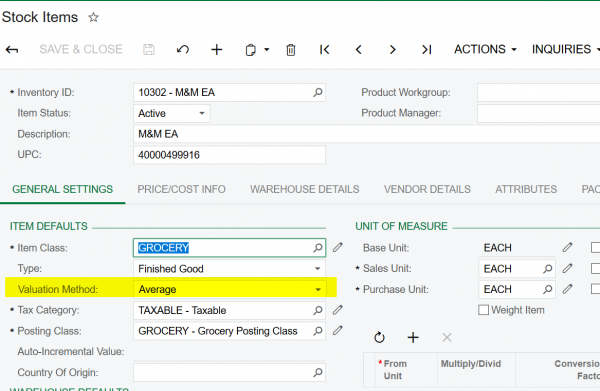The image size is (600, 391).
Task: Open the INQUIRIES menu
Action: (x=566, y=49)
